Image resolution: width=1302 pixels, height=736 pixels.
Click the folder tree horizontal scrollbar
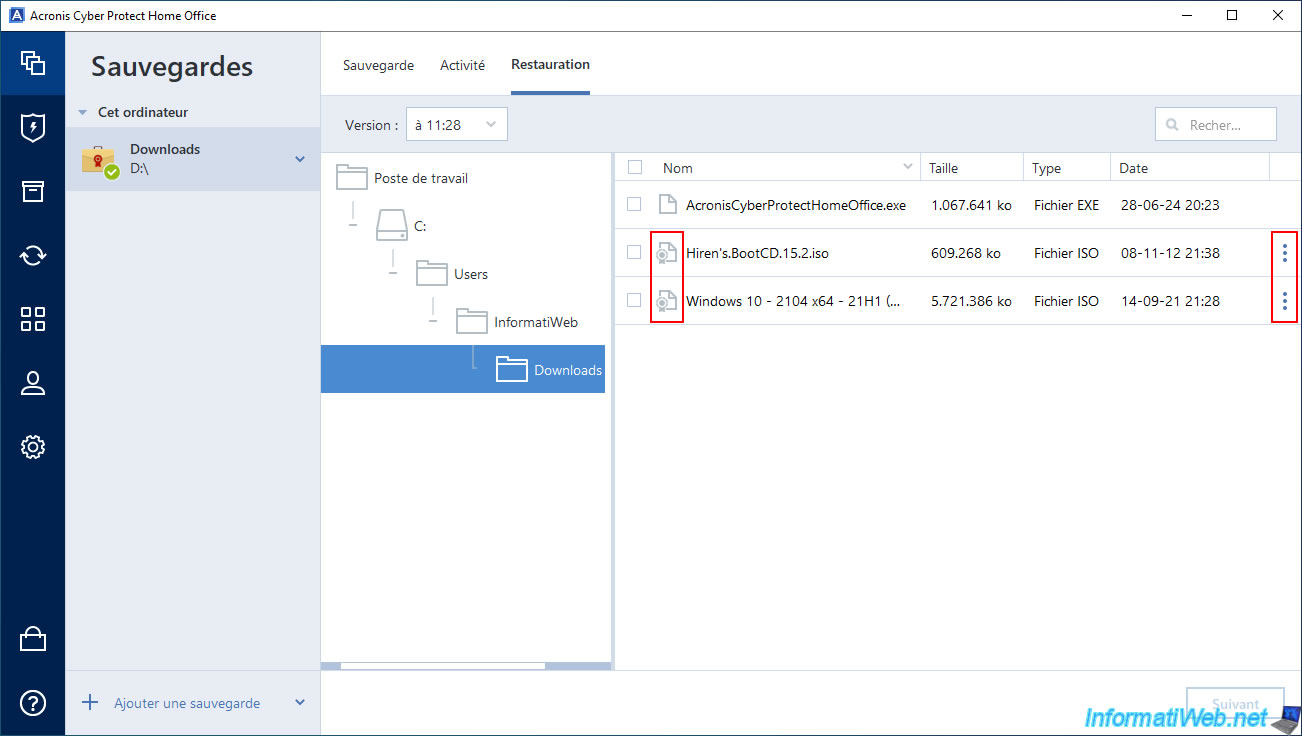[443, 666]
